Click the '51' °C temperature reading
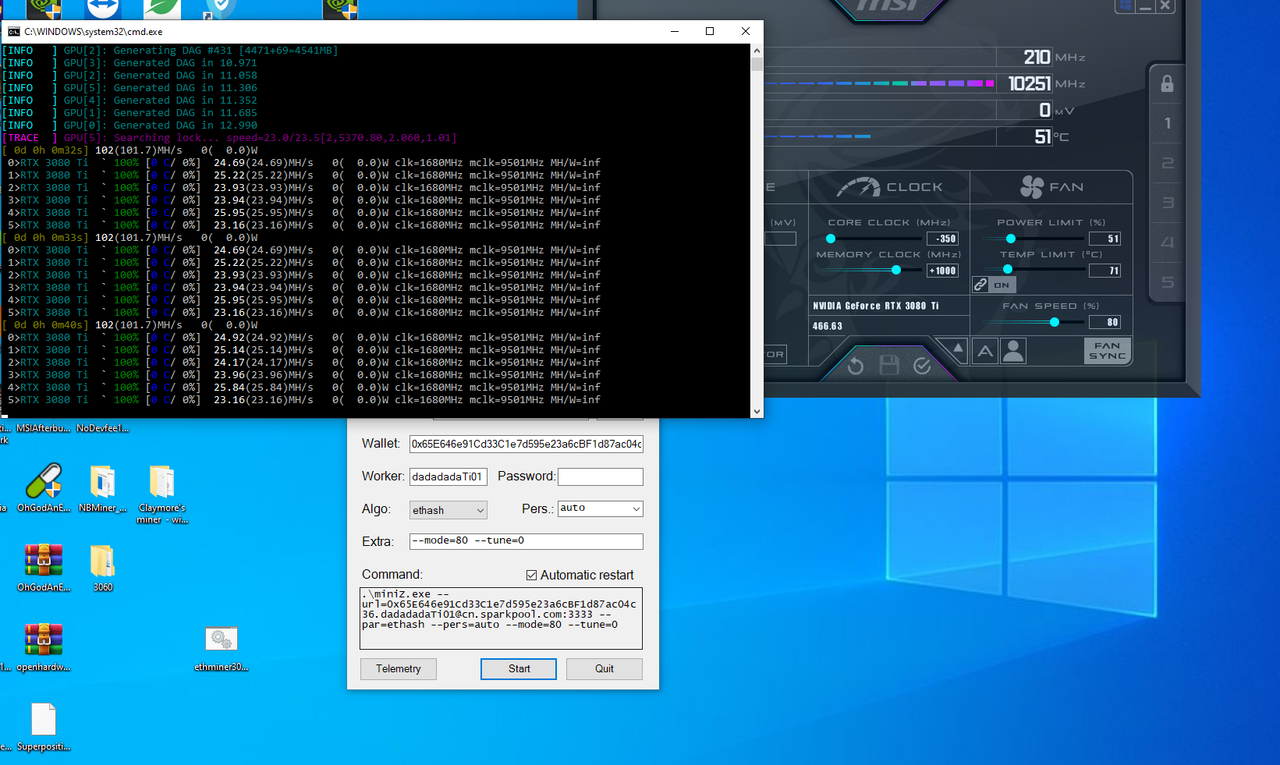The width and height of the screenshot is (1280, 765). click(x=1042, y=137)
